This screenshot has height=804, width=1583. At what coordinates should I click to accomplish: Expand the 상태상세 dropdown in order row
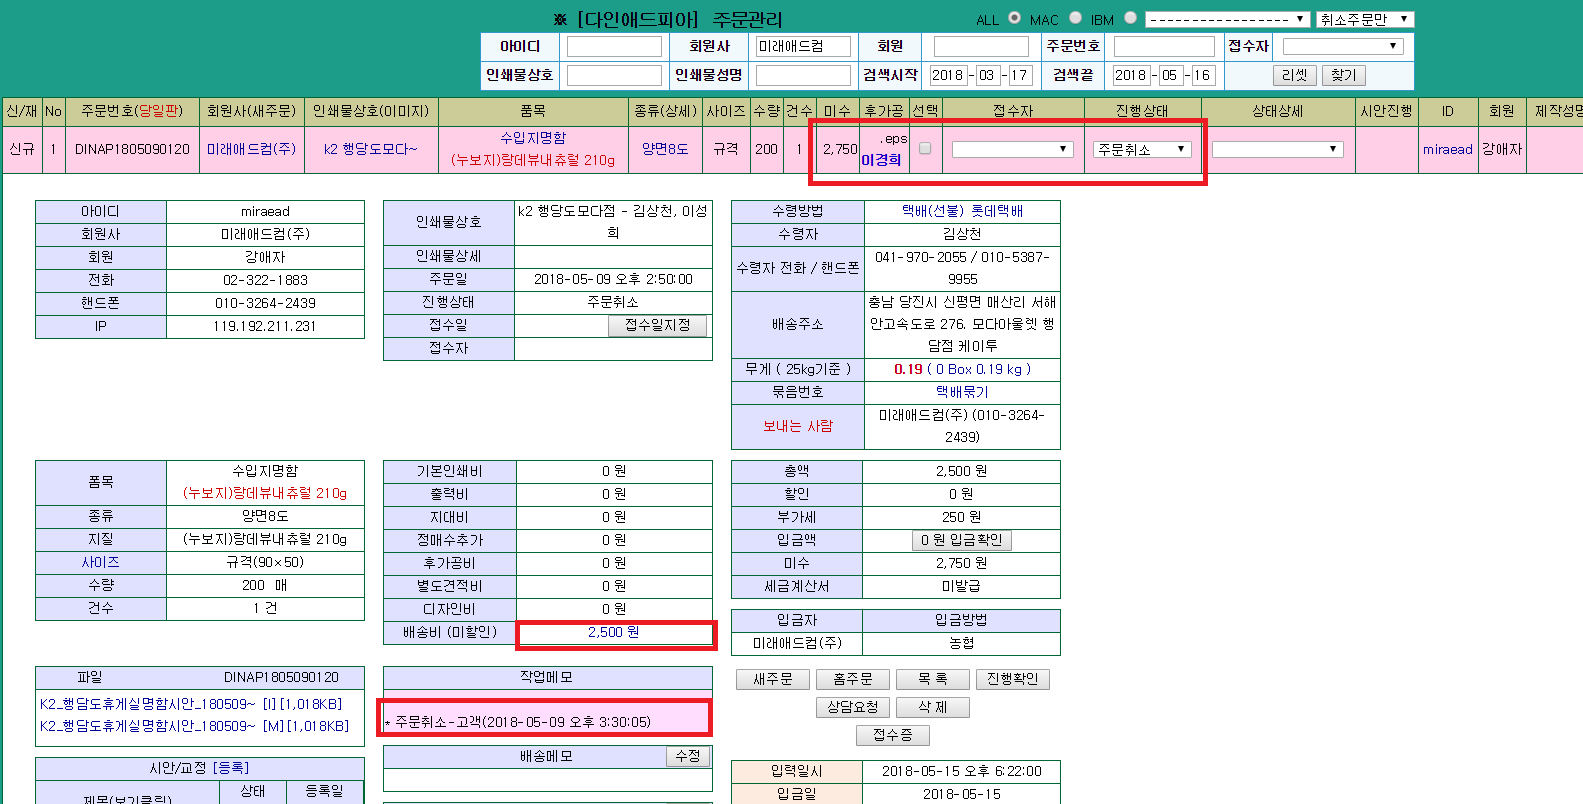tap(1276, 149)
